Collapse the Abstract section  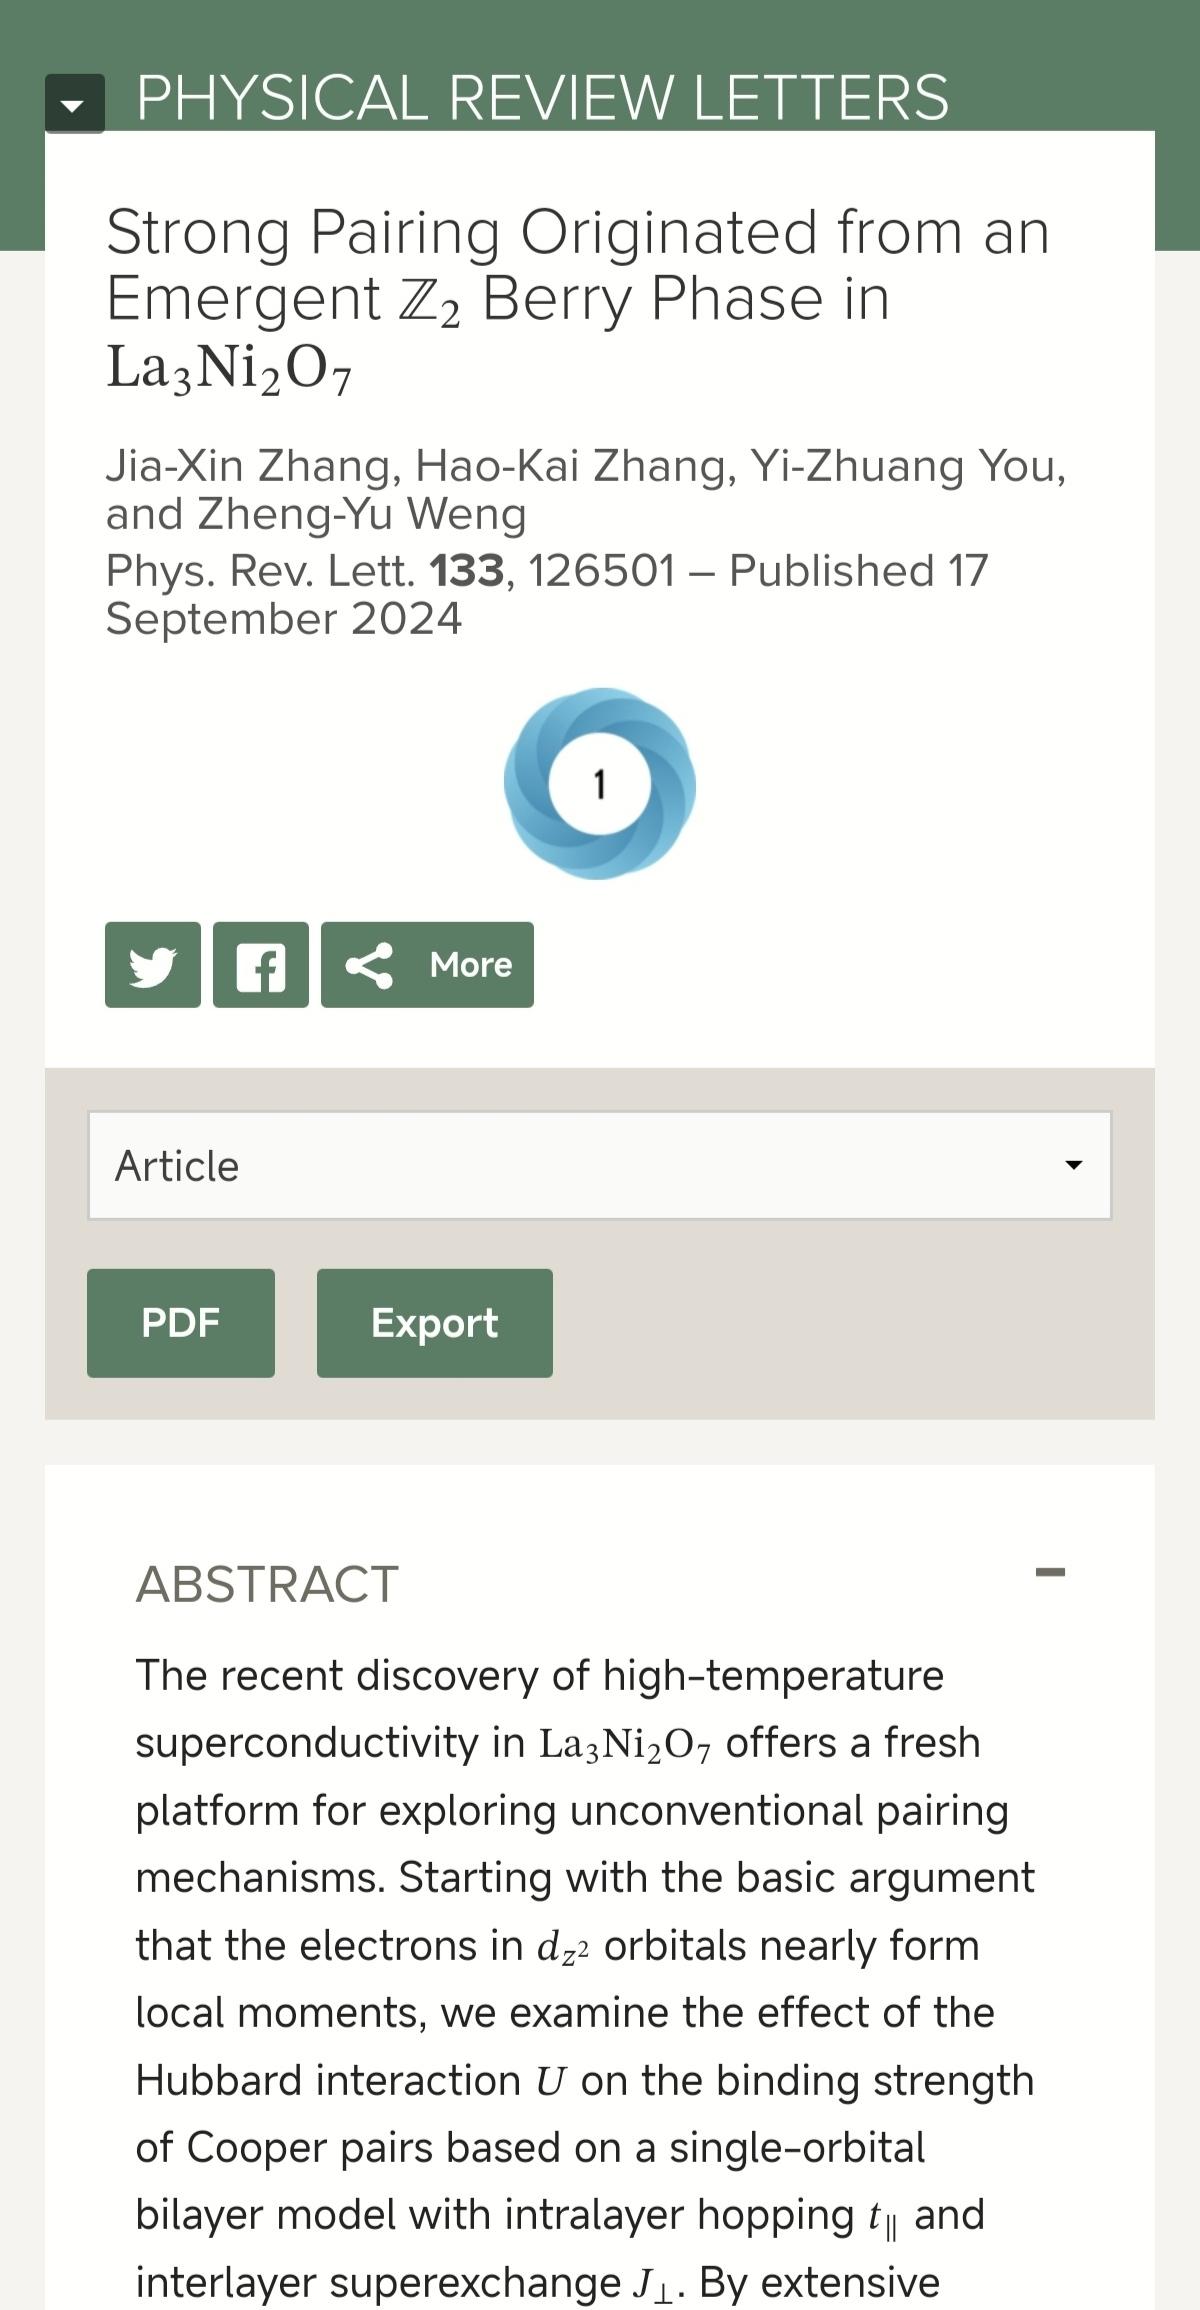[1050, 1573]
